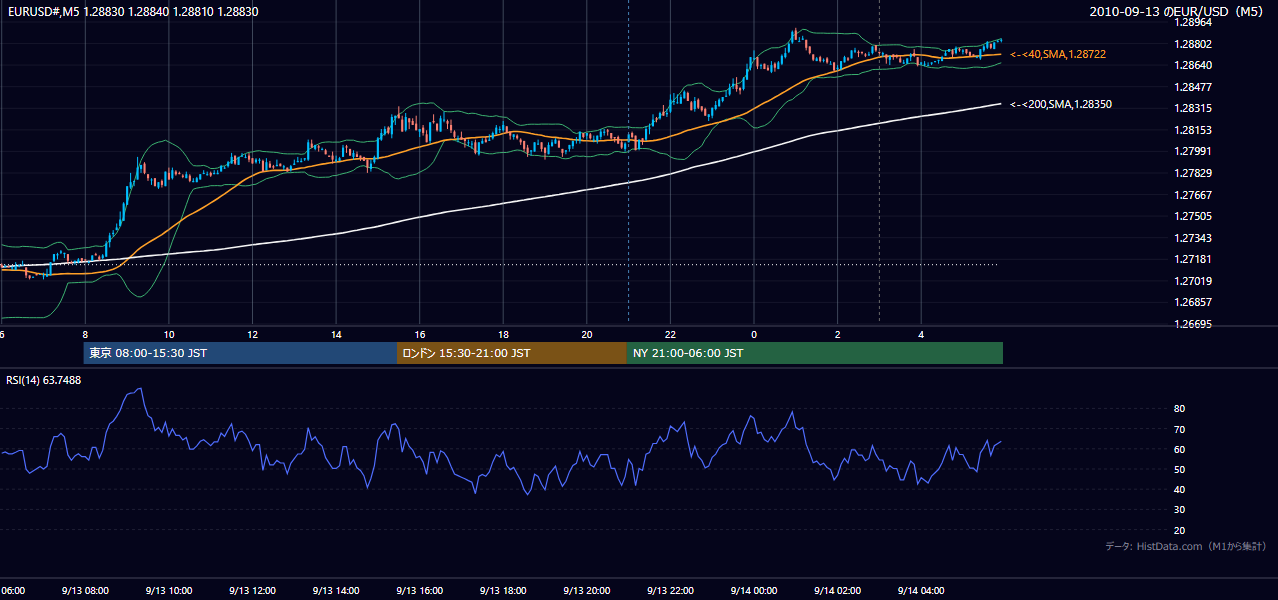The image size is (1278, 600).
Task: Click the 9/13 22:00 time axis label
Action: (670, 591)
